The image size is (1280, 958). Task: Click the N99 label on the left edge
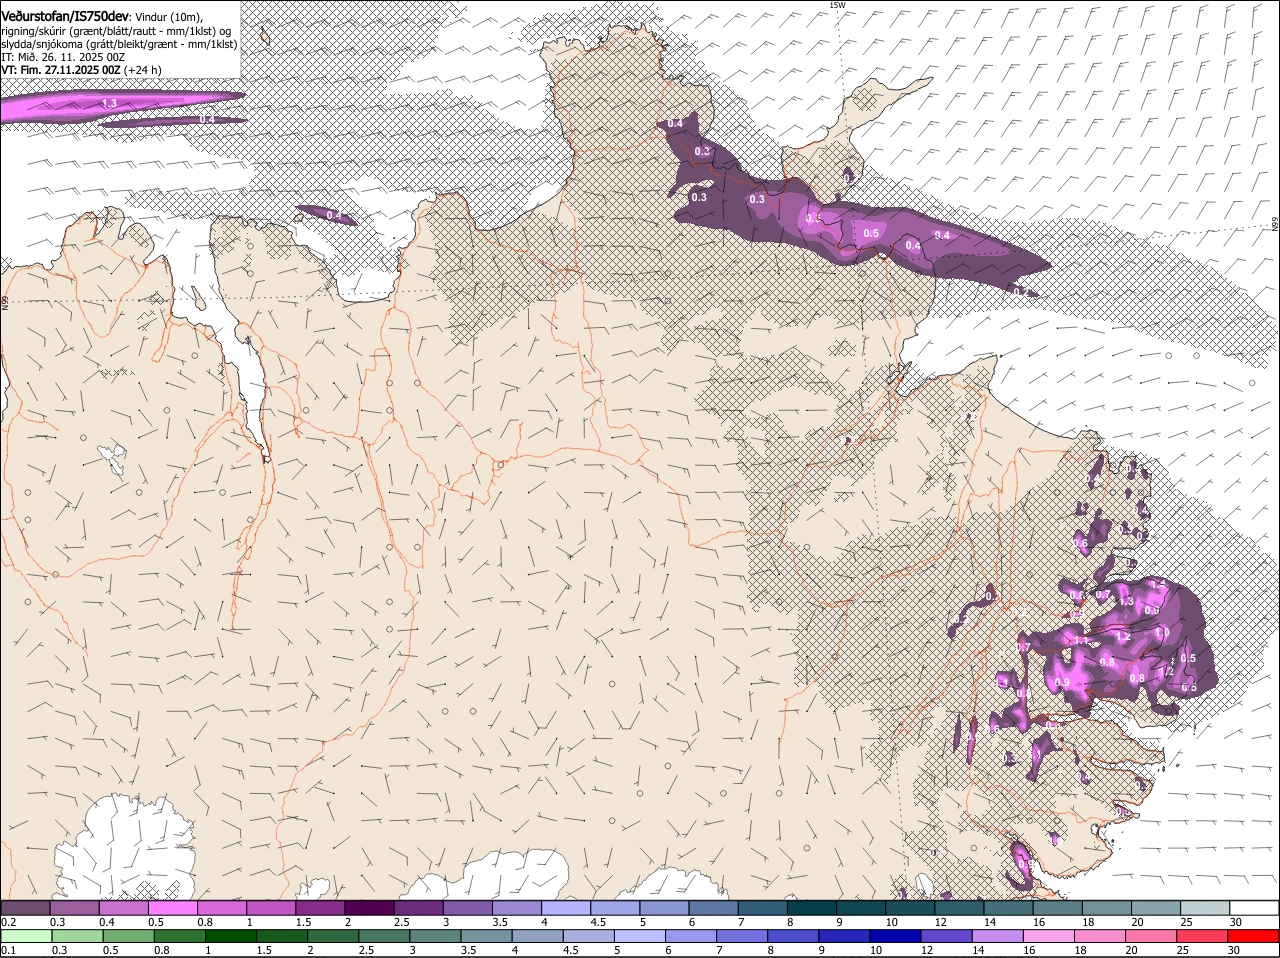(5, 301)
